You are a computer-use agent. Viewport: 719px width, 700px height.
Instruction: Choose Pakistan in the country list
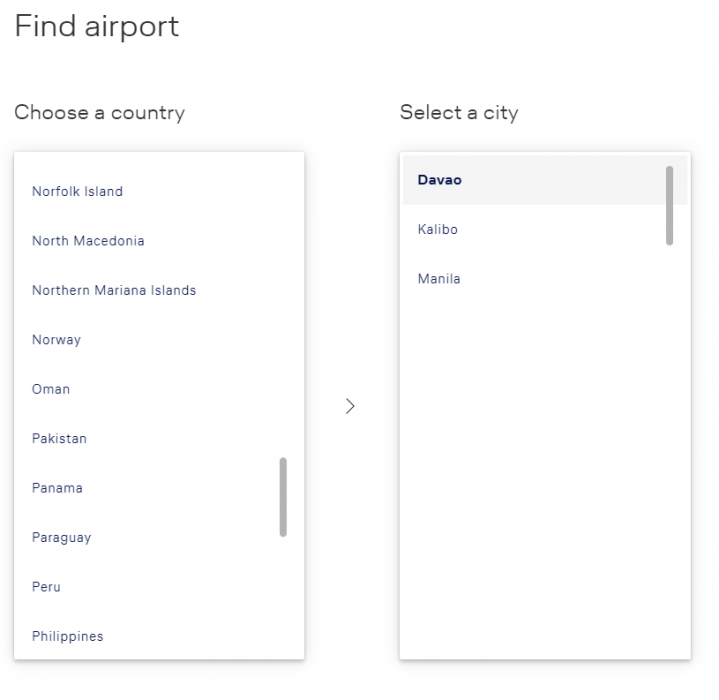click(59, 439)
